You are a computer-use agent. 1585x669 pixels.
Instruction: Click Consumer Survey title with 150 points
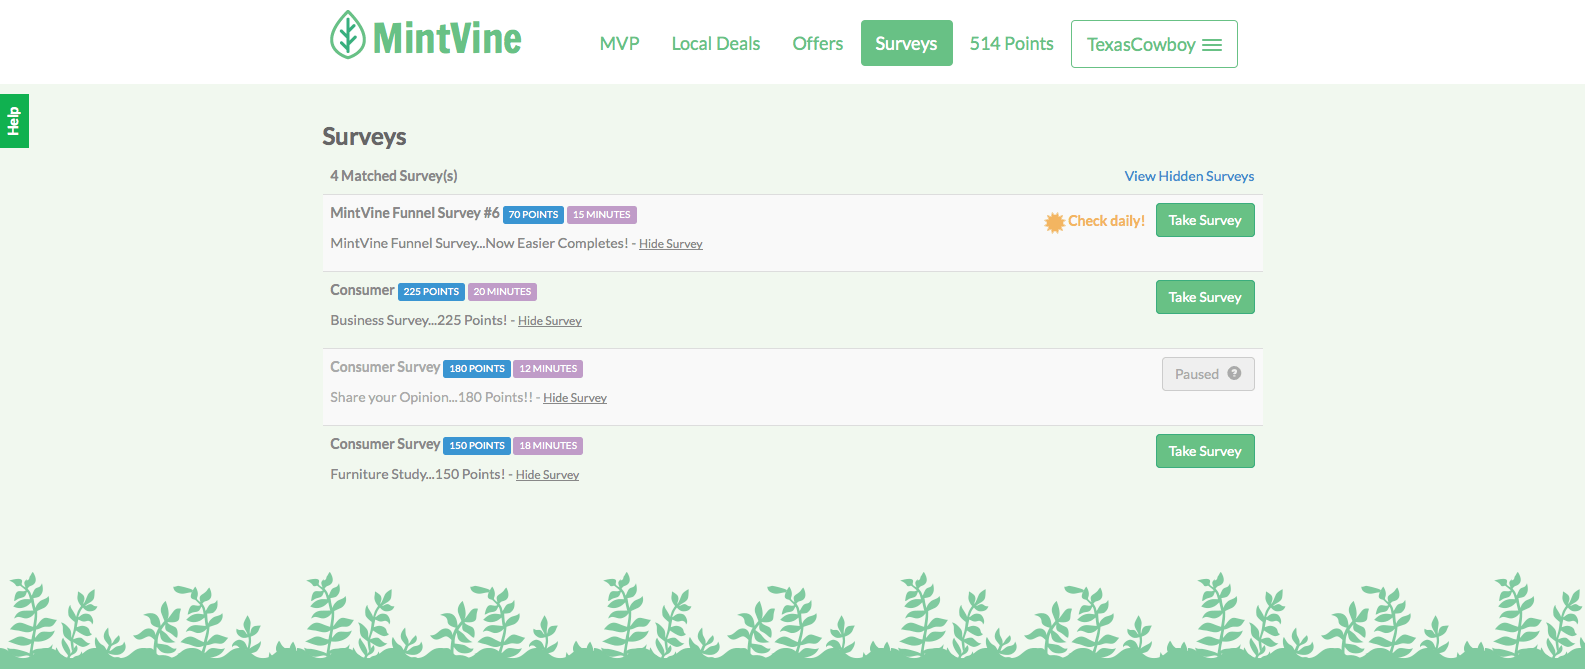[x=385, y=444]
